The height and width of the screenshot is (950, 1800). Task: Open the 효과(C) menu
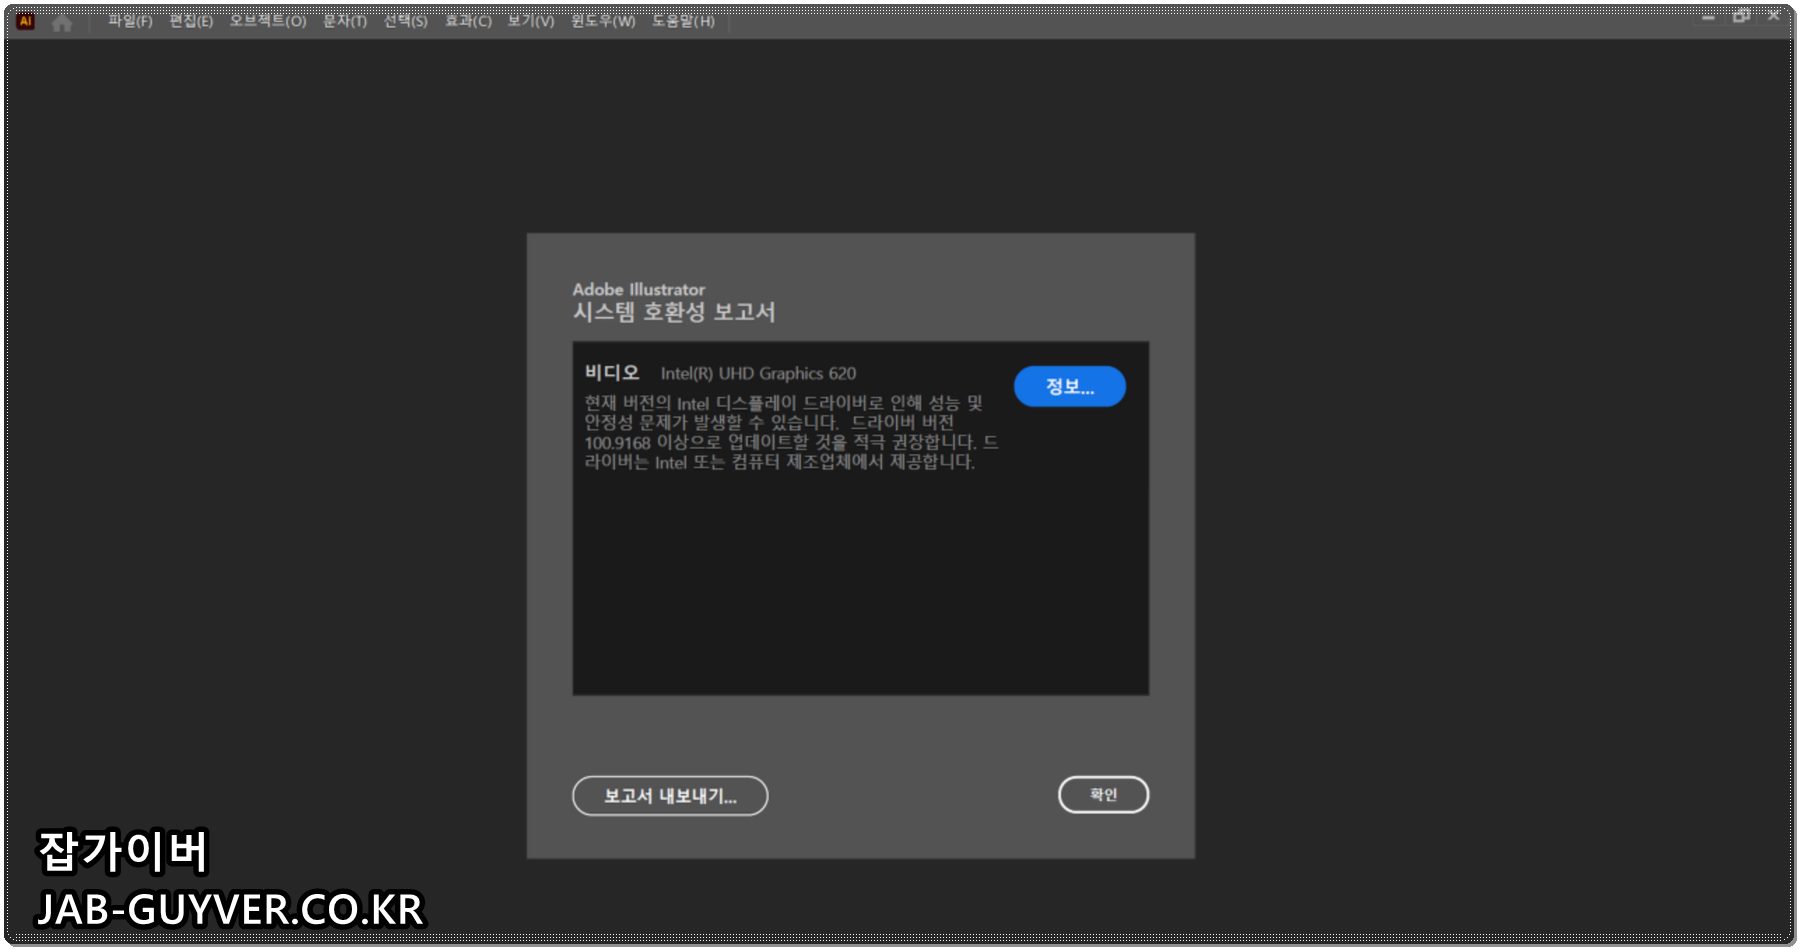point(468,21)
